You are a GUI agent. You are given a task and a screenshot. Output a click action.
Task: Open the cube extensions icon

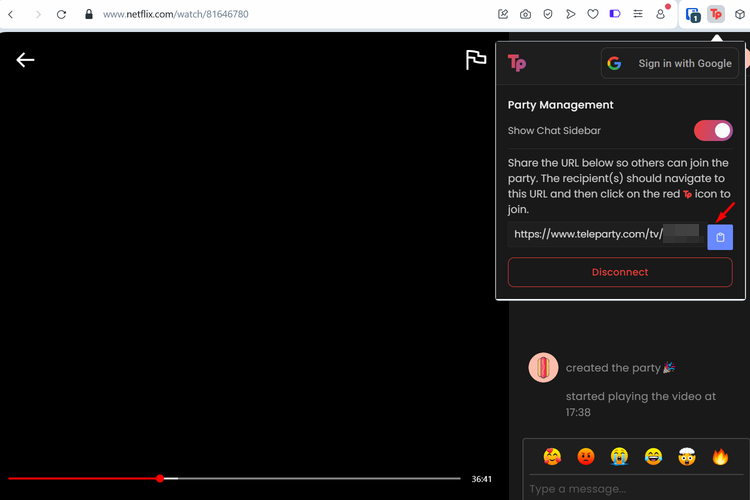(739, 14)
